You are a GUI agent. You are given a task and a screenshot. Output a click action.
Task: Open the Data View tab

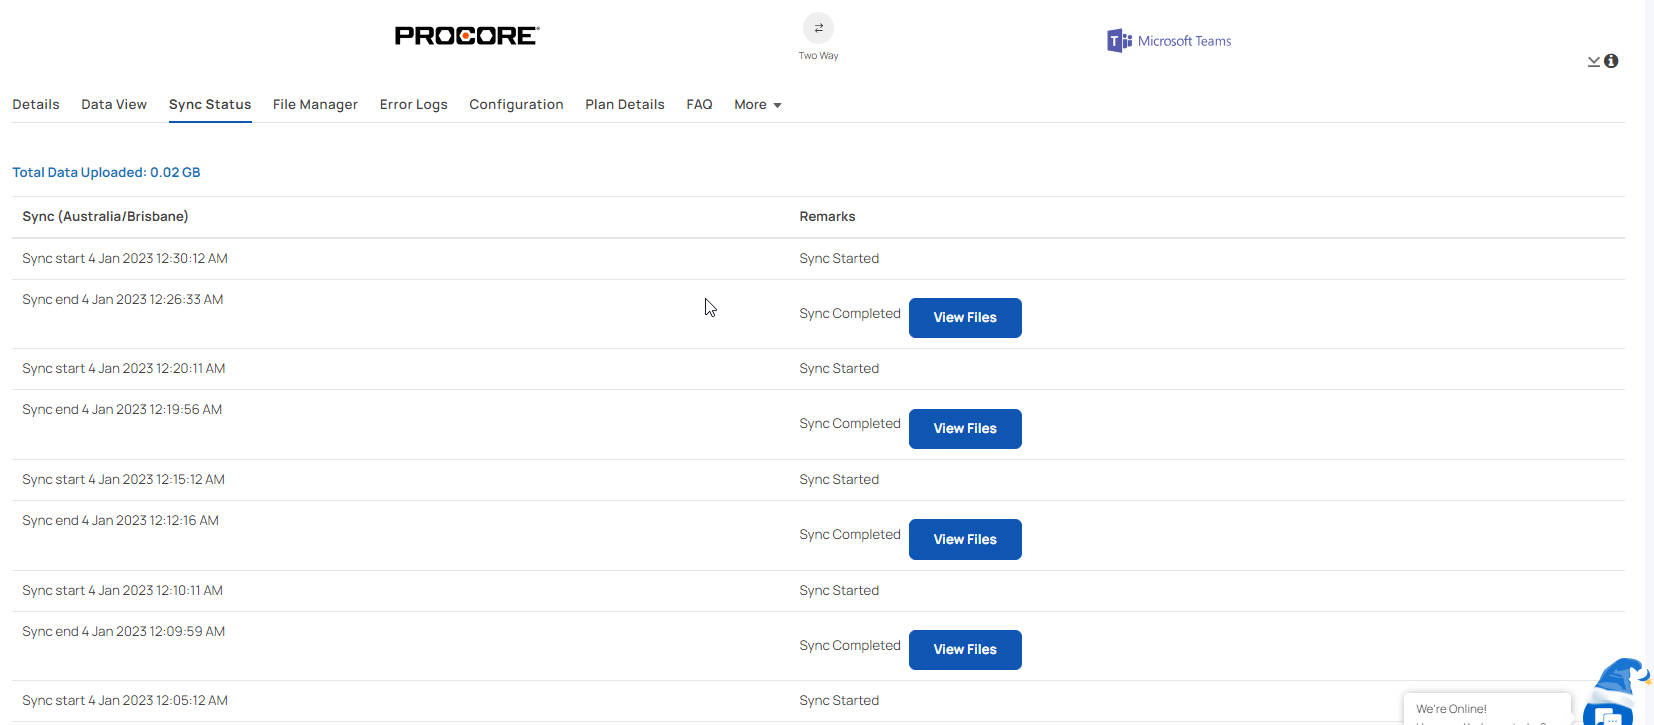(x=114, y=105)
